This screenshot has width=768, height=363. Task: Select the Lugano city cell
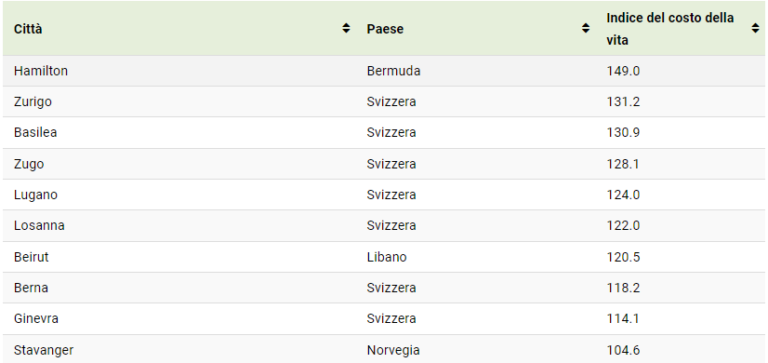179,194
